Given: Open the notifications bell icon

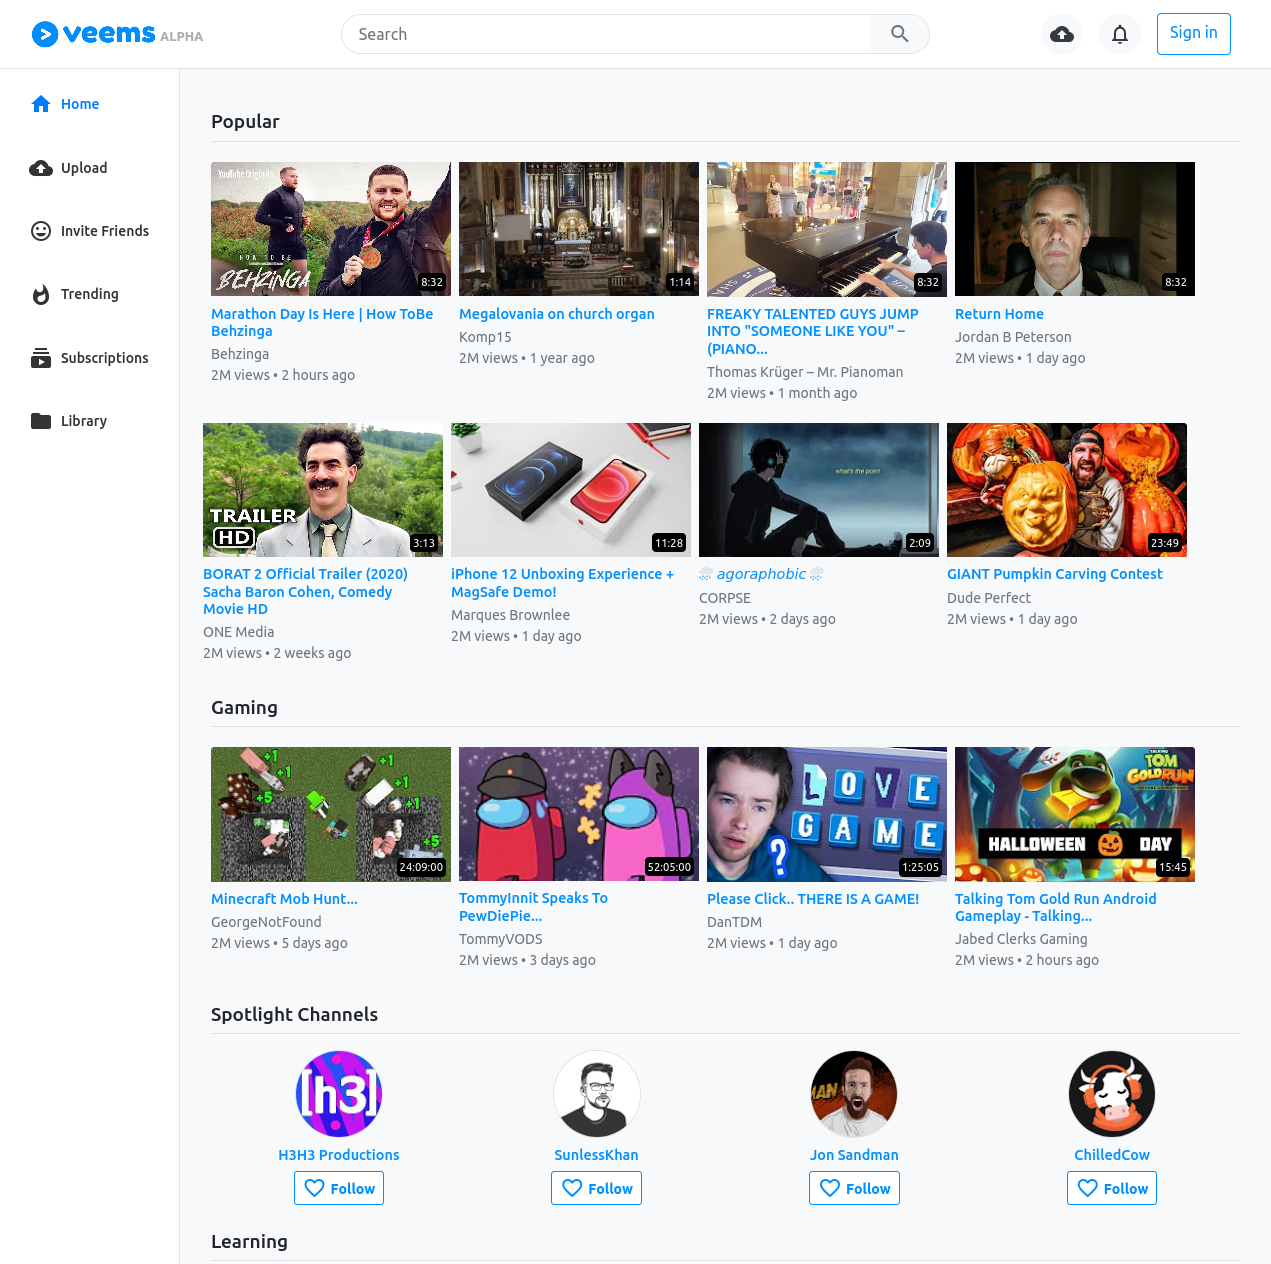Looking at the screenshot, I should pyautogui.click(x=1120, y=34).
